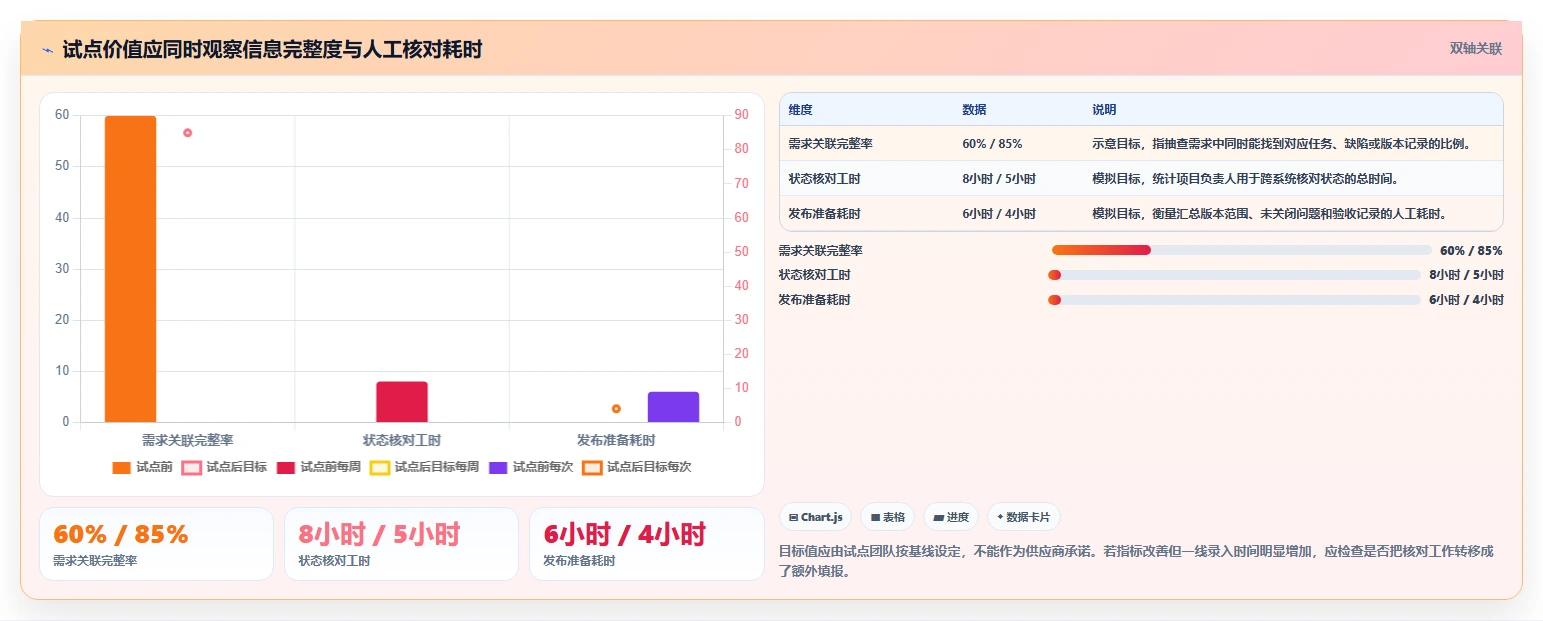Click the purple 发布准备耗时 bar in chart
The image size is (1543, 621).
(673, 407)
